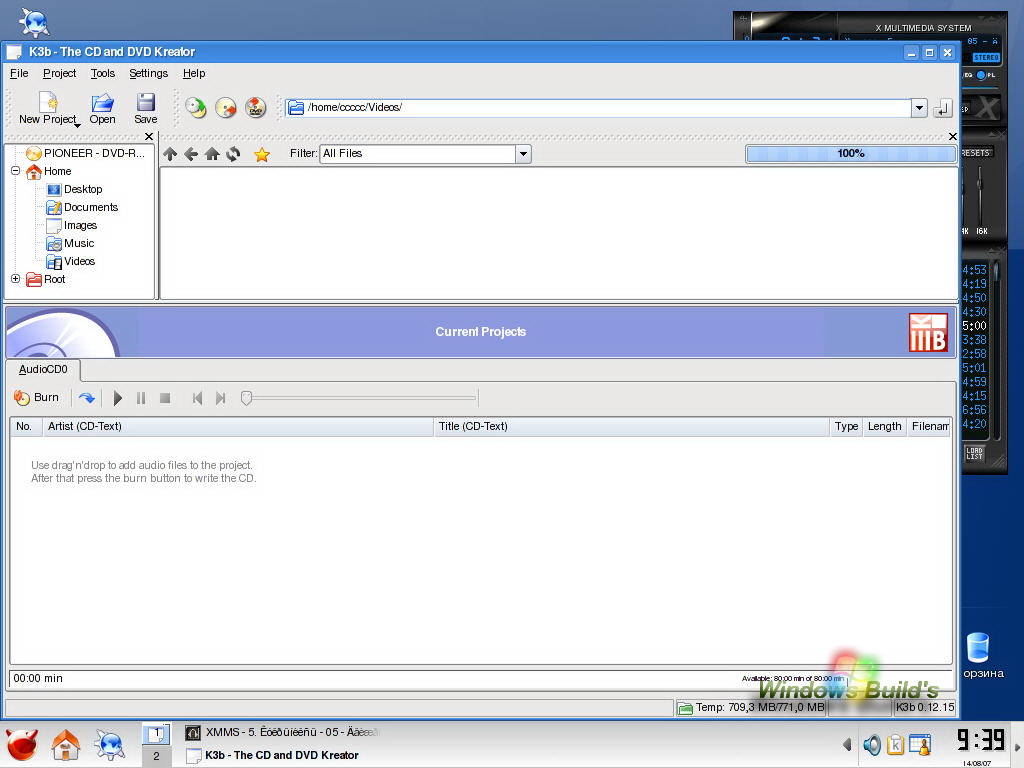The width and height of the screenshot is (1024, 768).
Task: Open the Tools menu
Action: (x=103, y=73)
